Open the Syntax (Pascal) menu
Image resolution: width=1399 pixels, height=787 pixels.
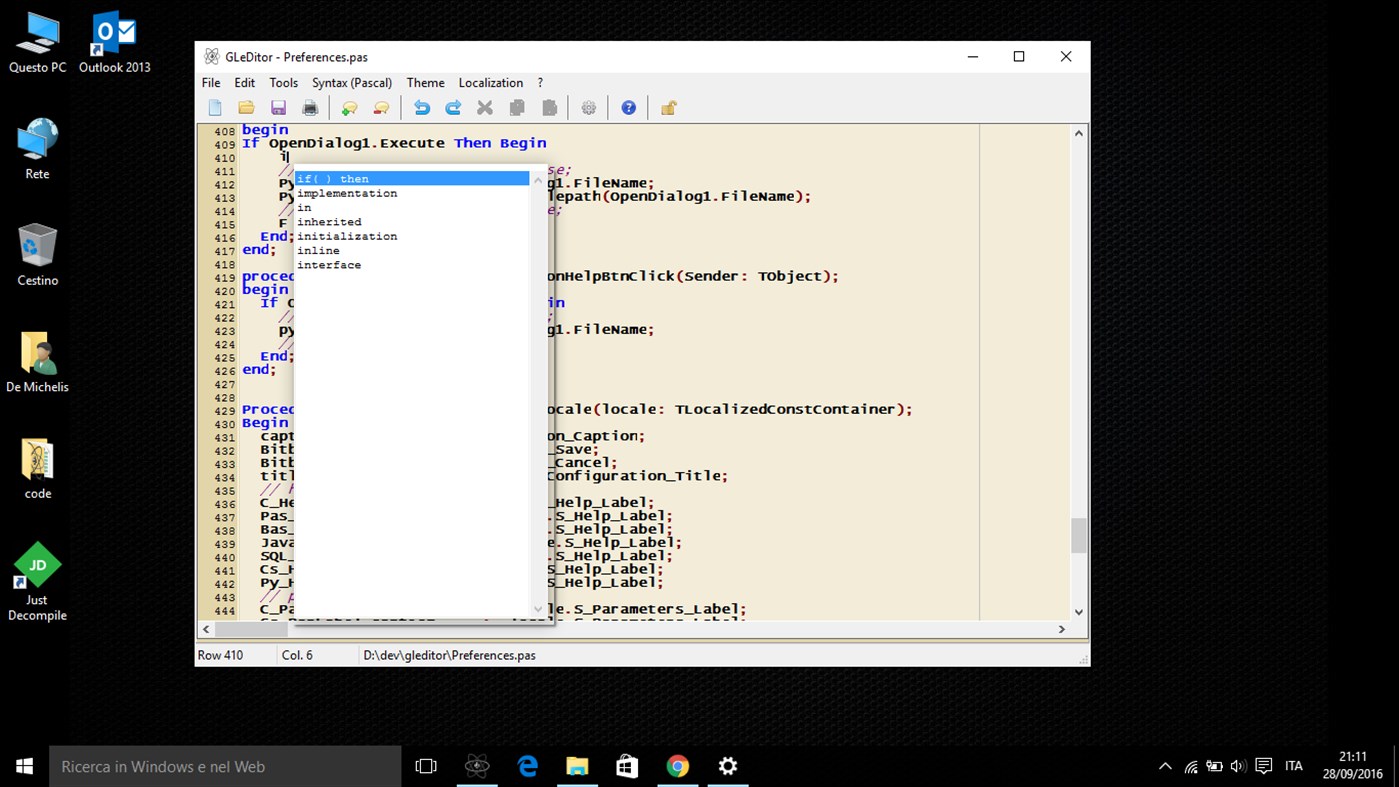pyautogui.click(x=352, y=82)
